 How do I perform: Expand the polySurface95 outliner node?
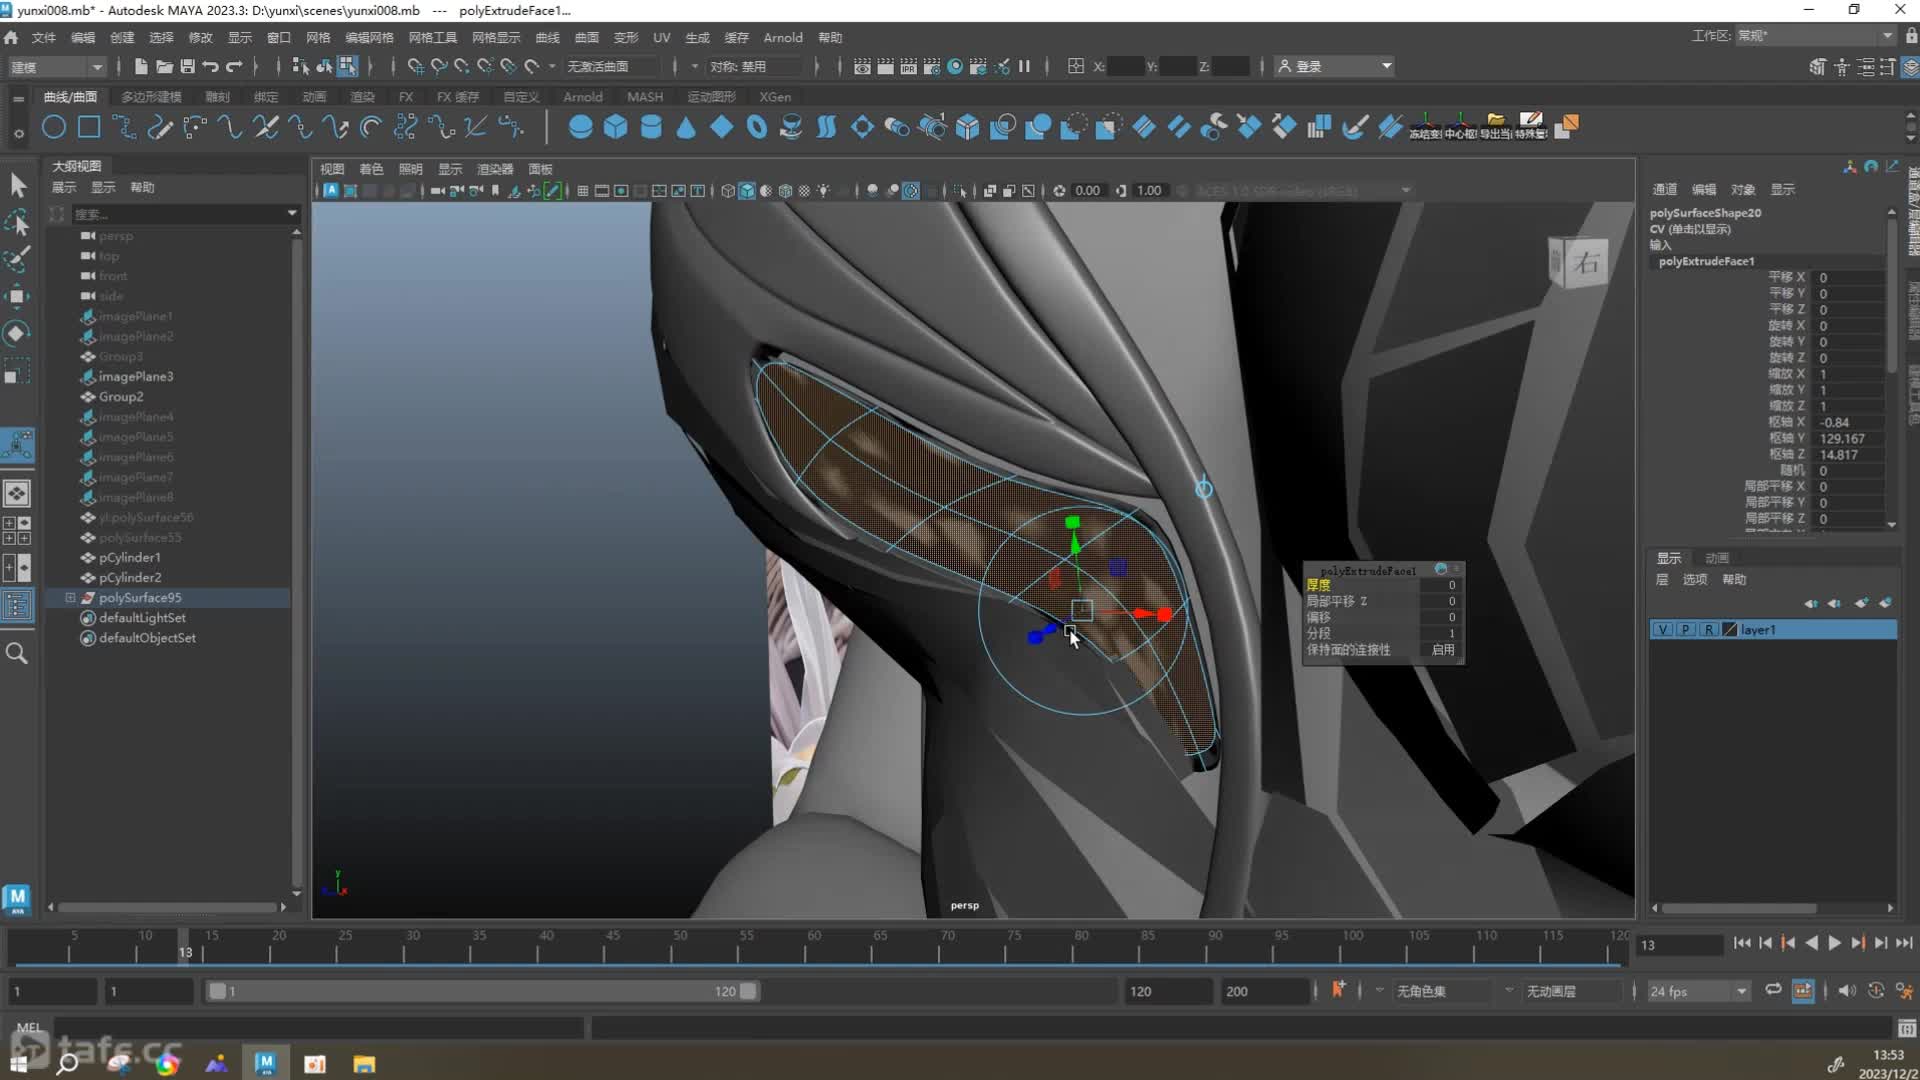click(x=70, y=597)
